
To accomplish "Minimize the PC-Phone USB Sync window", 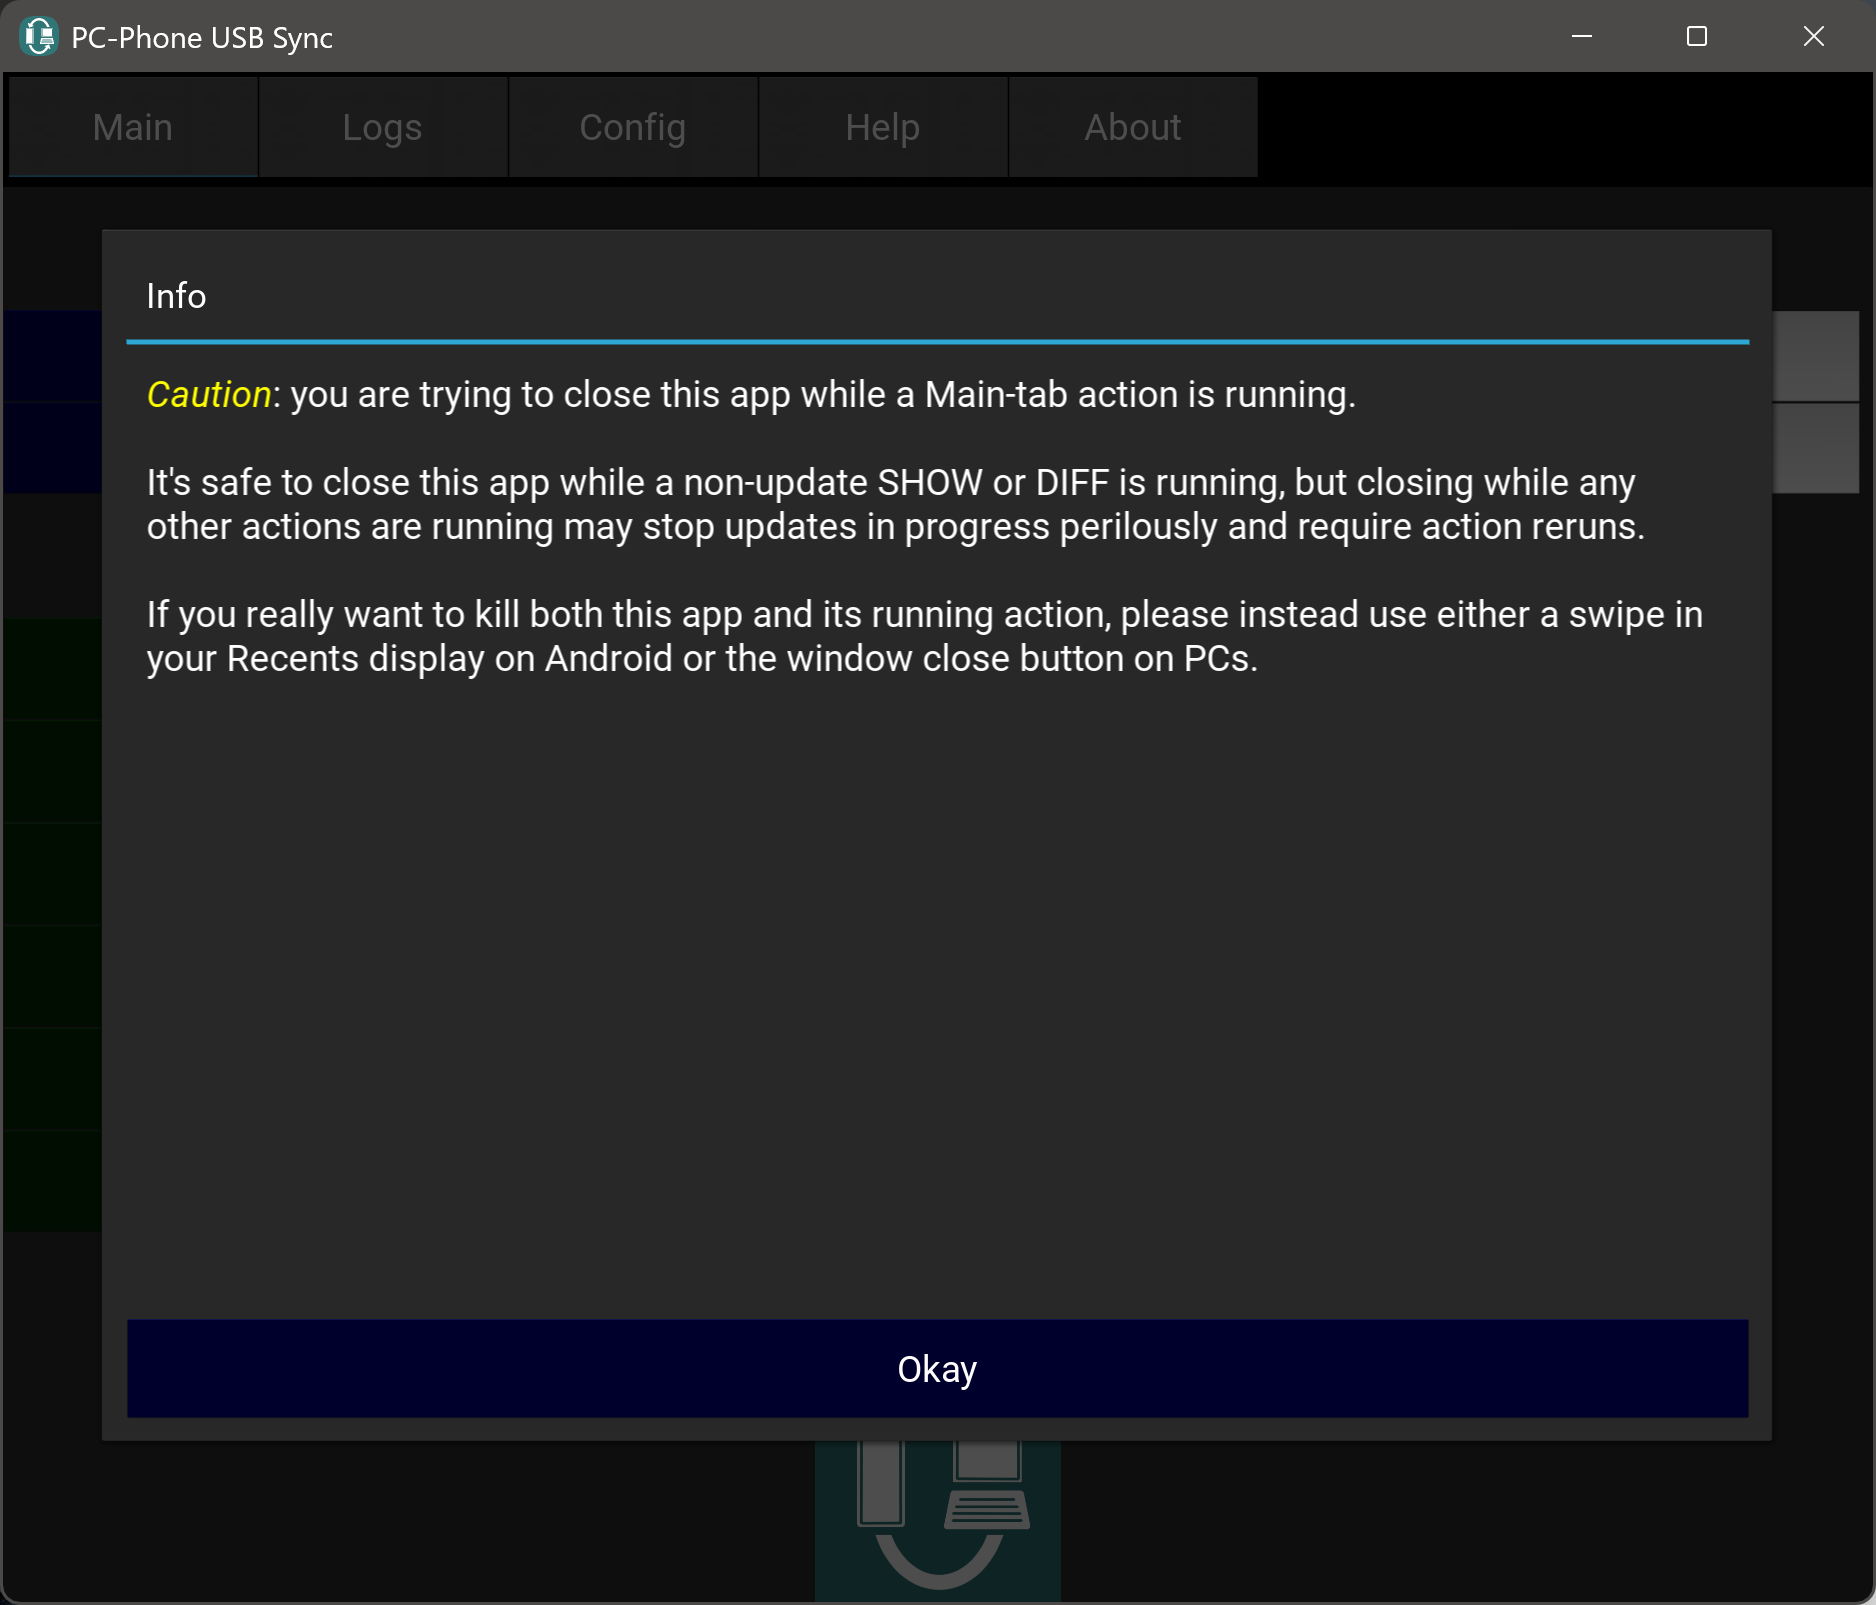I will 1581,37.
